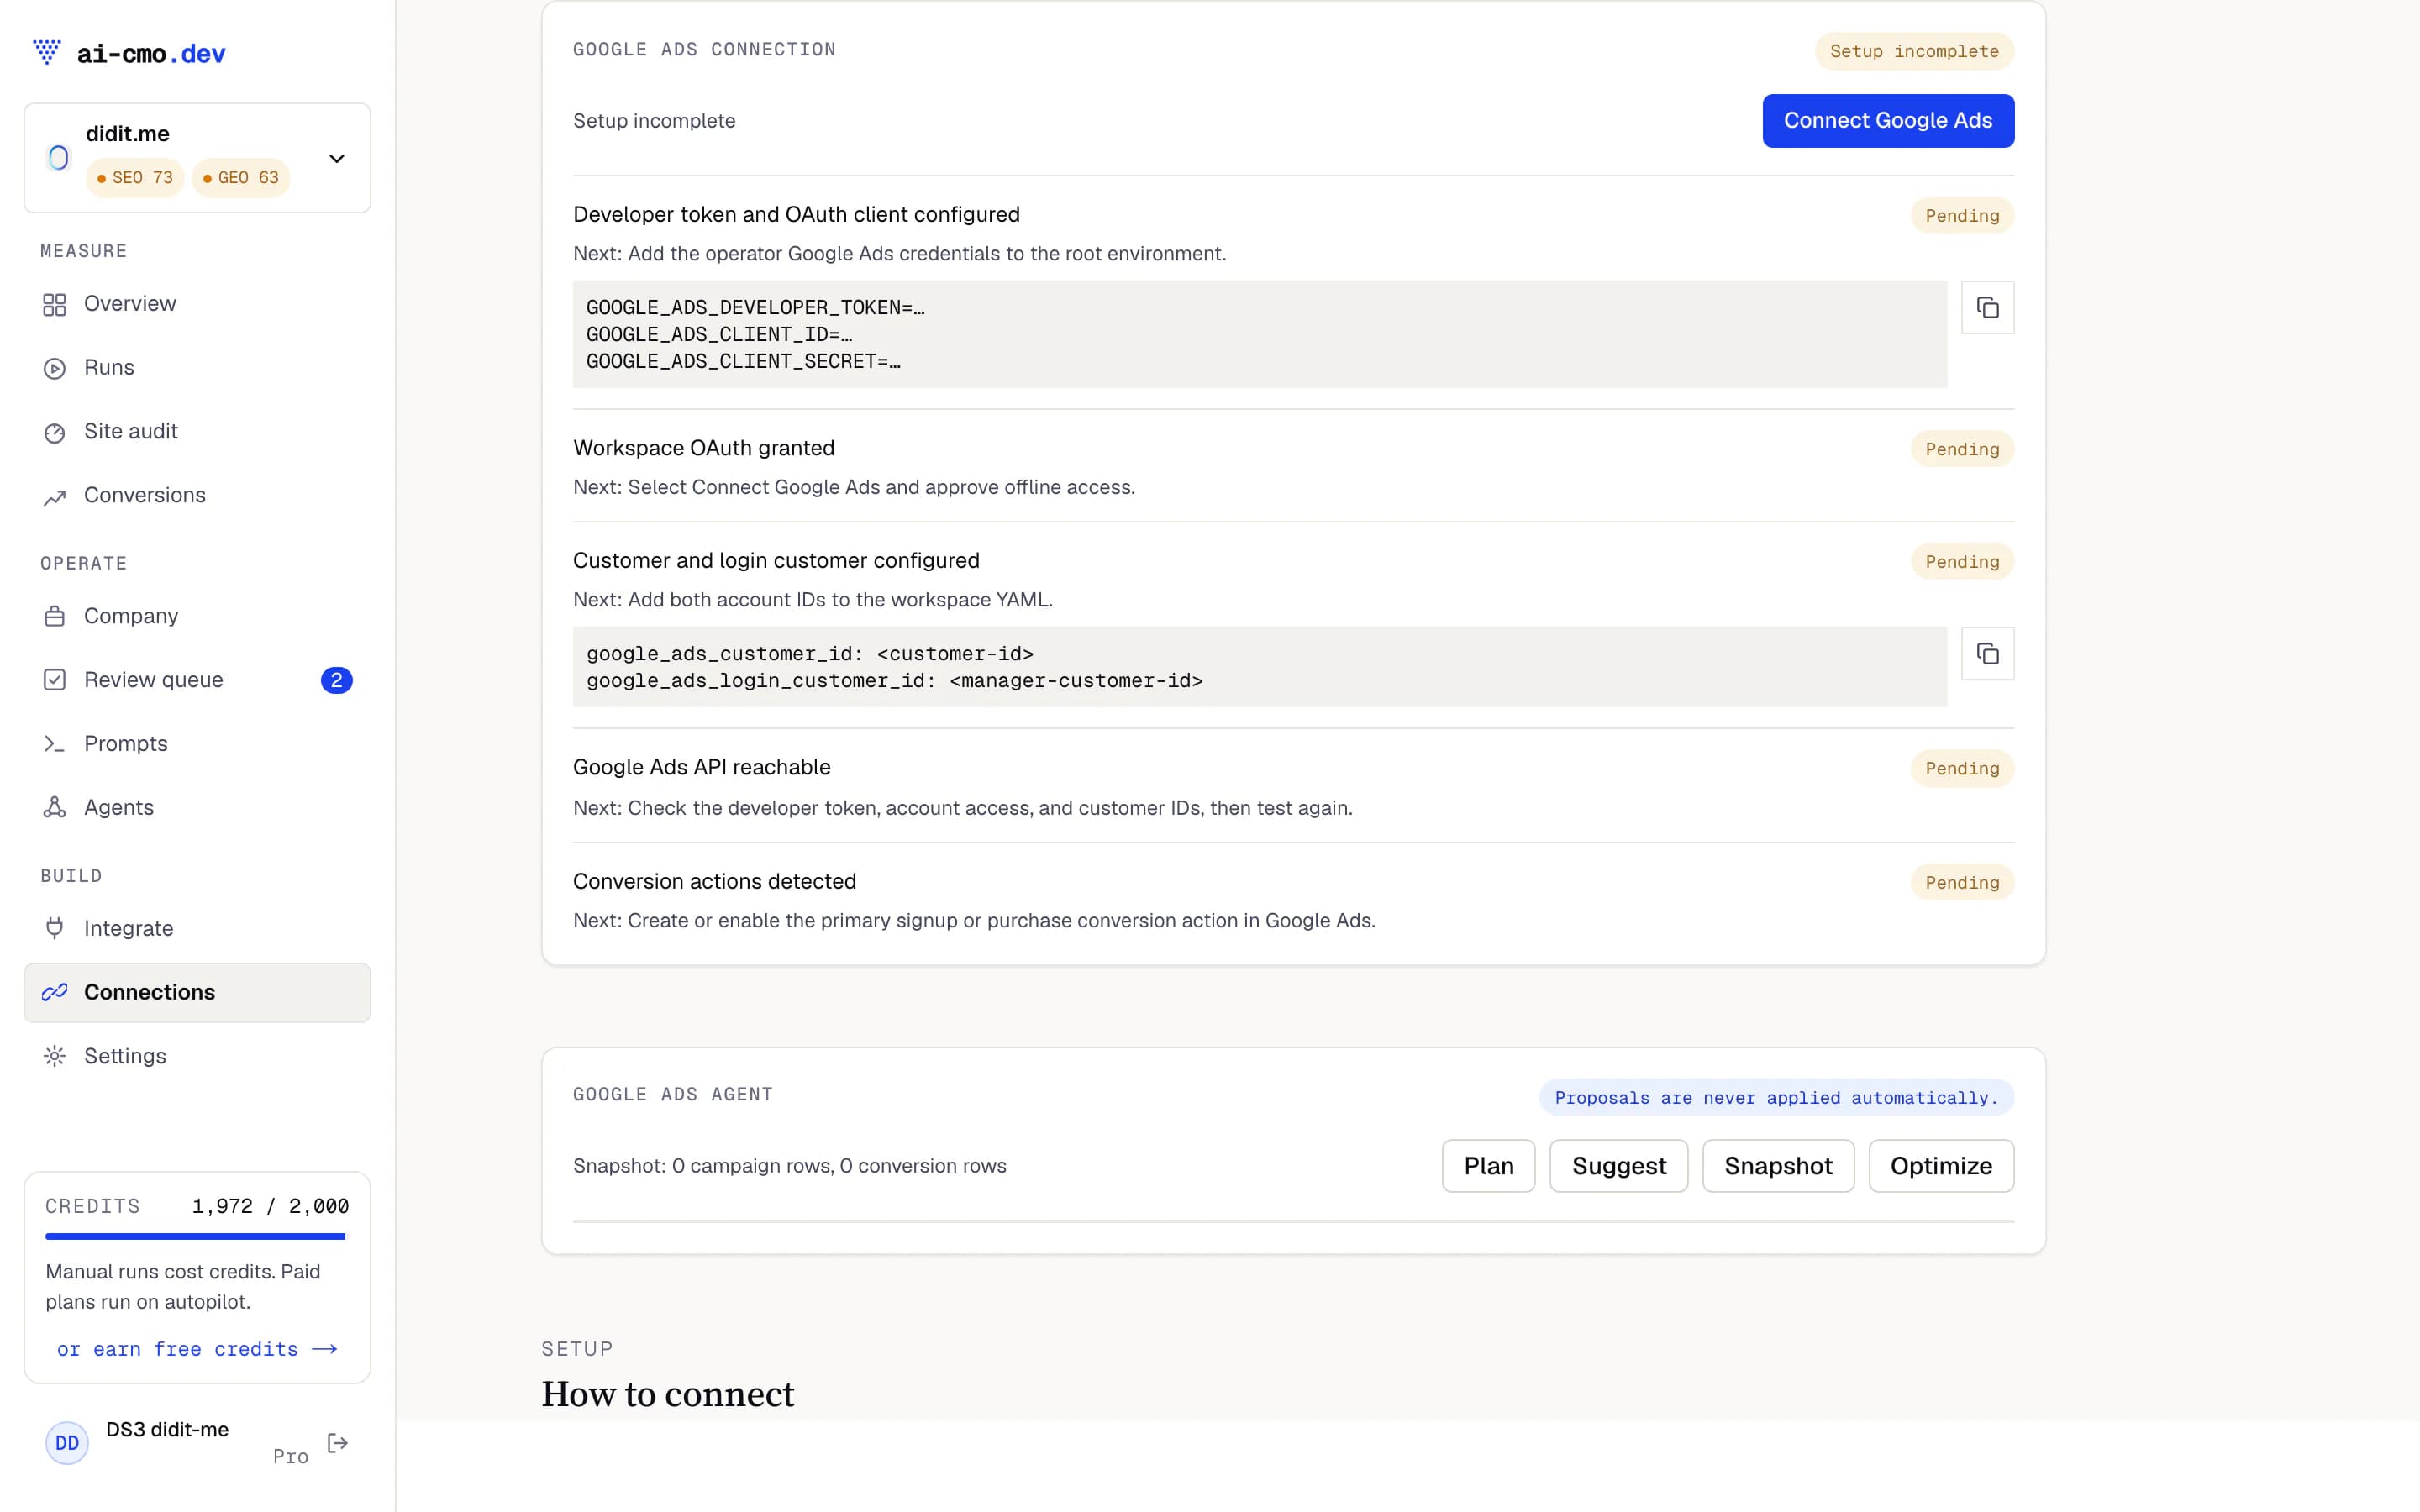Open the Prompts page label
This screenshot has height=1512, width=2420.
(126, 744)
